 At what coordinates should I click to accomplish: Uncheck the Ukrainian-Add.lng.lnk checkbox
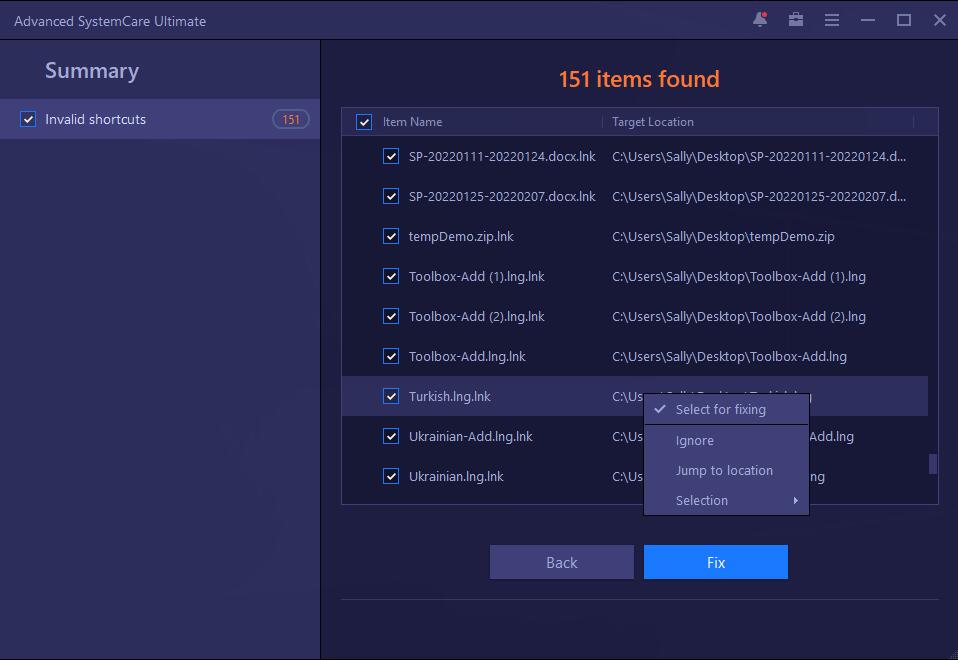click(391, 436)
